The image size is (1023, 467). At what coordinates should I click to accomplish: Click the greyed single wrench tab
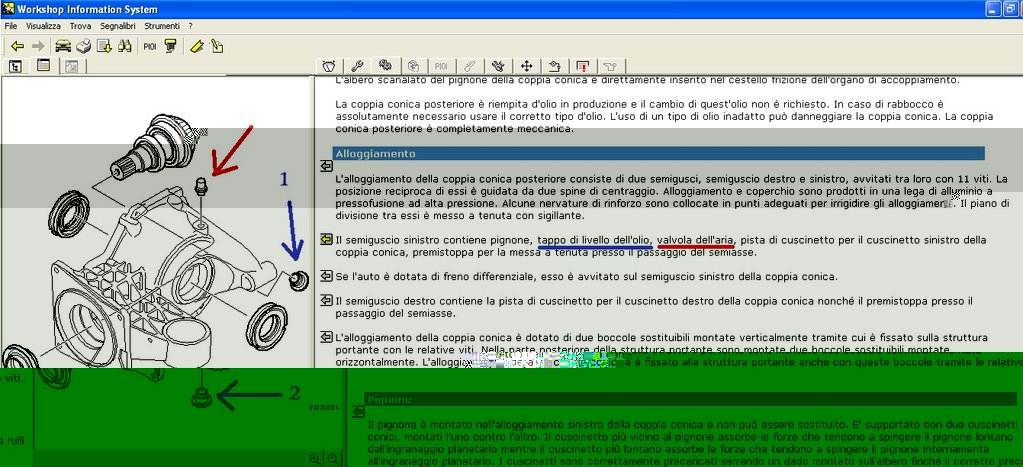coord(470,66)
